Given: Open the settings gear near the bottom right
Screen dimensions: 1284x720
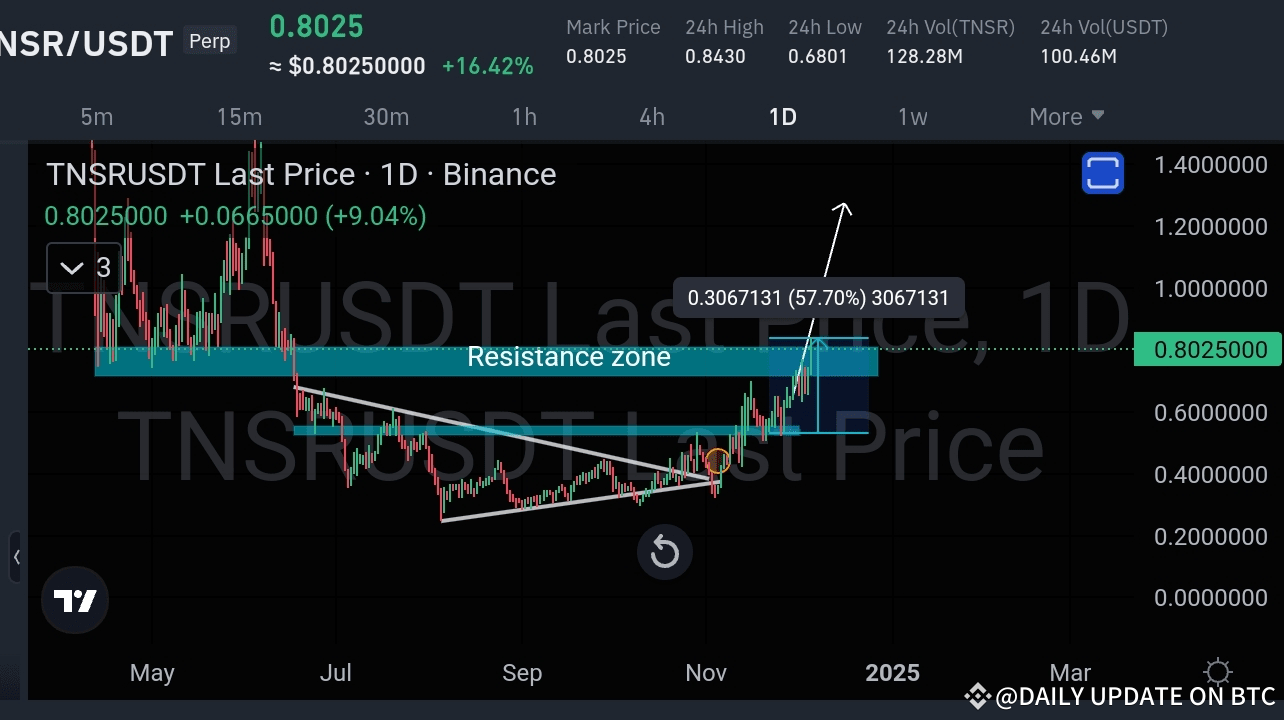Looking at the screenshot, I should click(x=1217, y=671).
